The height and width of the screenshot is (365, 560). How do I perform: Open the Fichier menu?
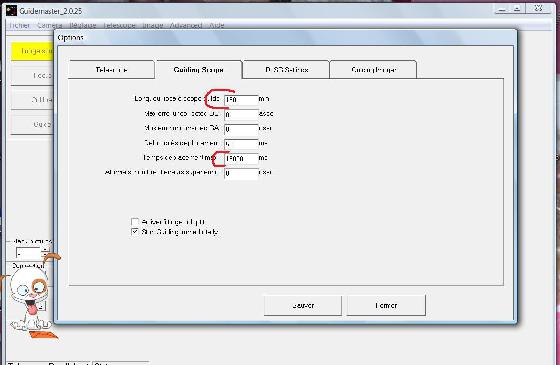pyautogui.click(x=19, y=25)
